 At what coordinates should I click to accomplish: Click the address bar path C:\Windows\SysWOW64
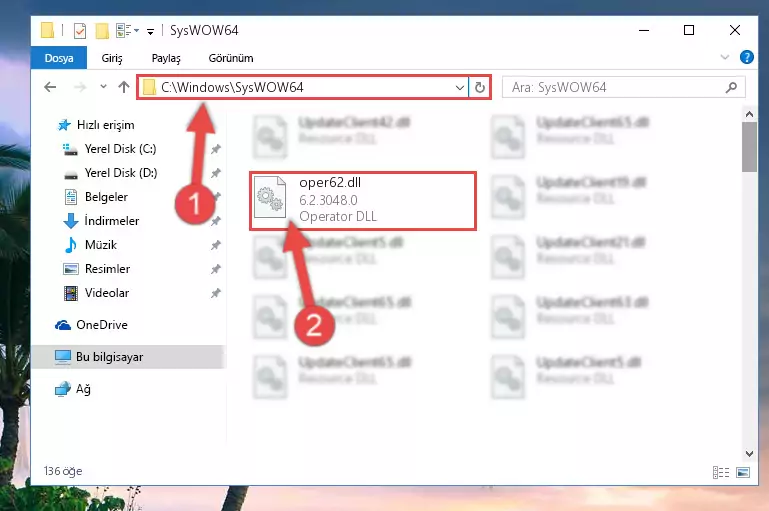pos(232,87)
